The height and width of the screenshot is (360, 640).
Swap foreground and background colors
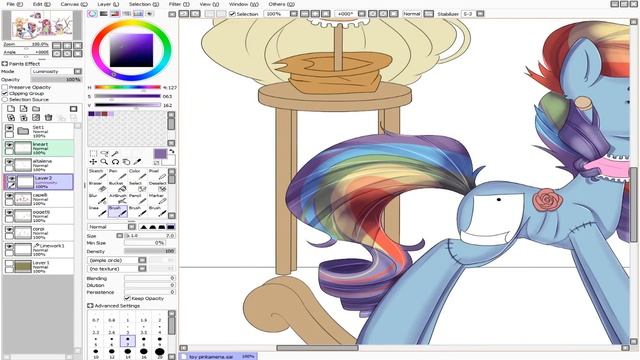coord(172,151)
